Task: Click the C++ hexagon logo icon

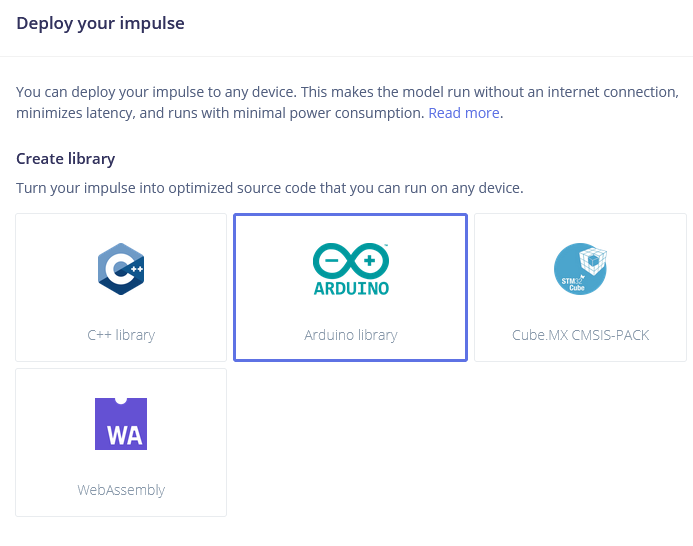Action: pos(121,269)
